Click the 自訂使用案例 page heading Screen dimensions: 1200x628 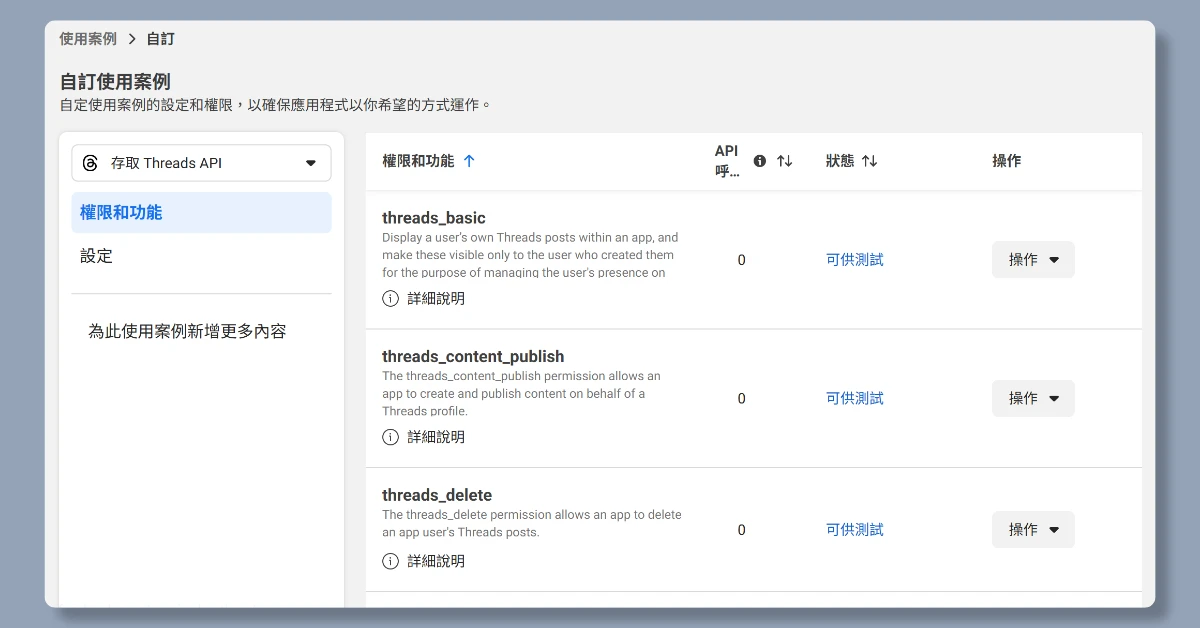tap(115, 81)
